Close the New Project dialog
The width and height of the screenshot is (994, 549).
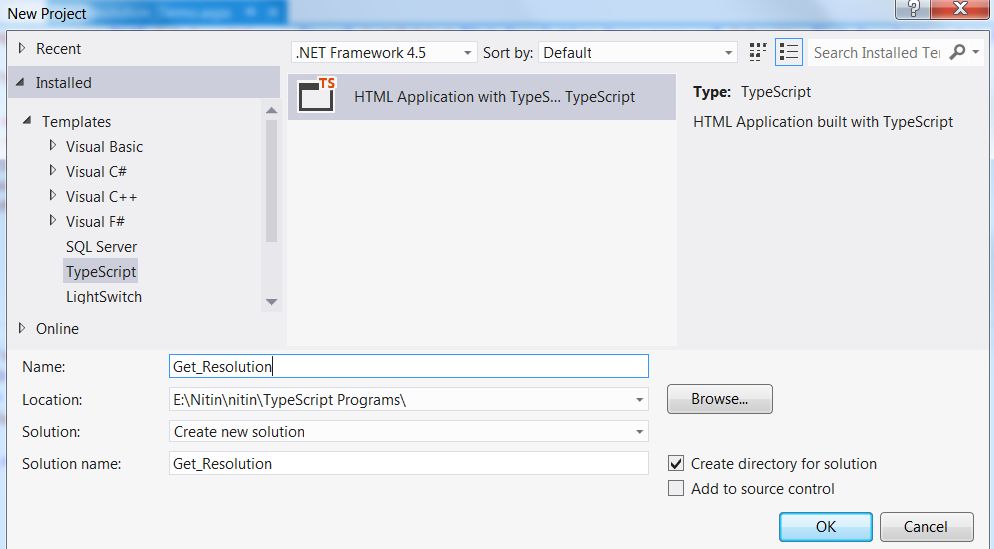click(x=960, y=8)
